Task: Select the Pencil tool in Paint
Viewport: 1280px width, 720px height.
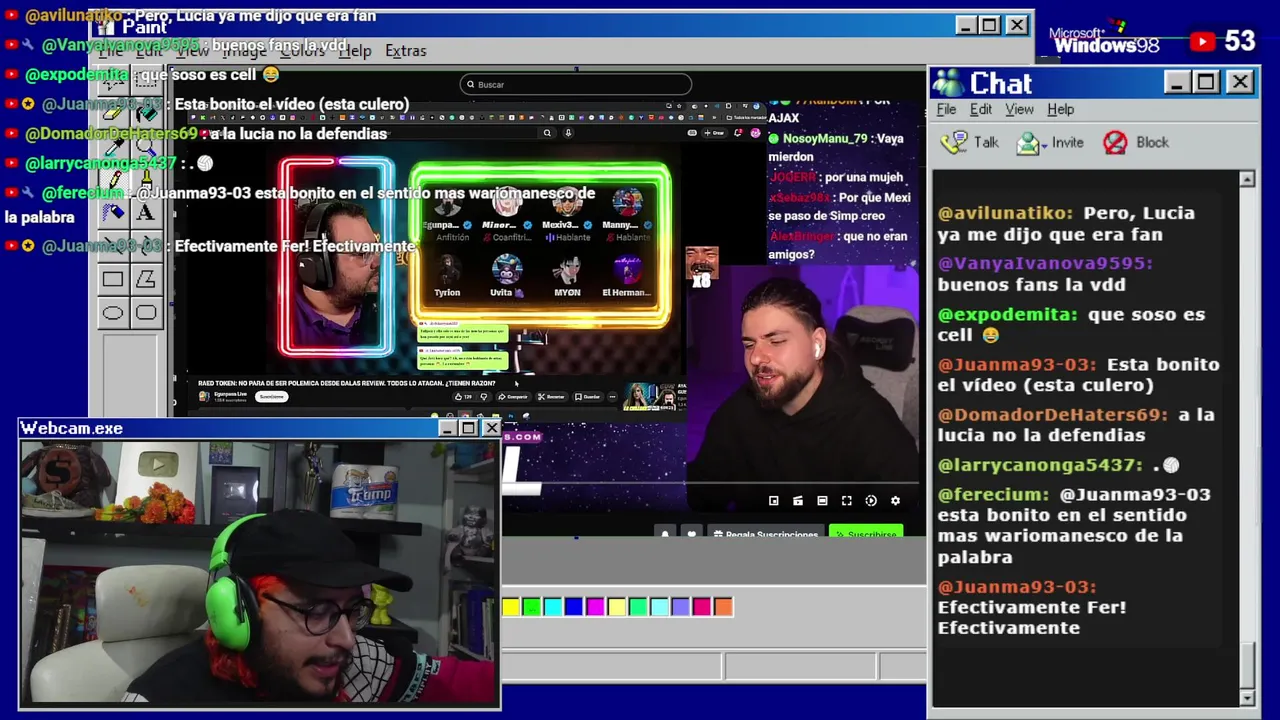Action: pos(113,179)
